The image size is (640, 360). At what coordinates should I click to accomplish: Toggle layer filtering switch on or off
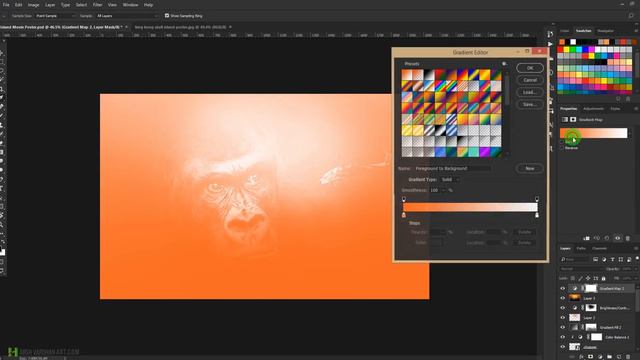point(637,259)
